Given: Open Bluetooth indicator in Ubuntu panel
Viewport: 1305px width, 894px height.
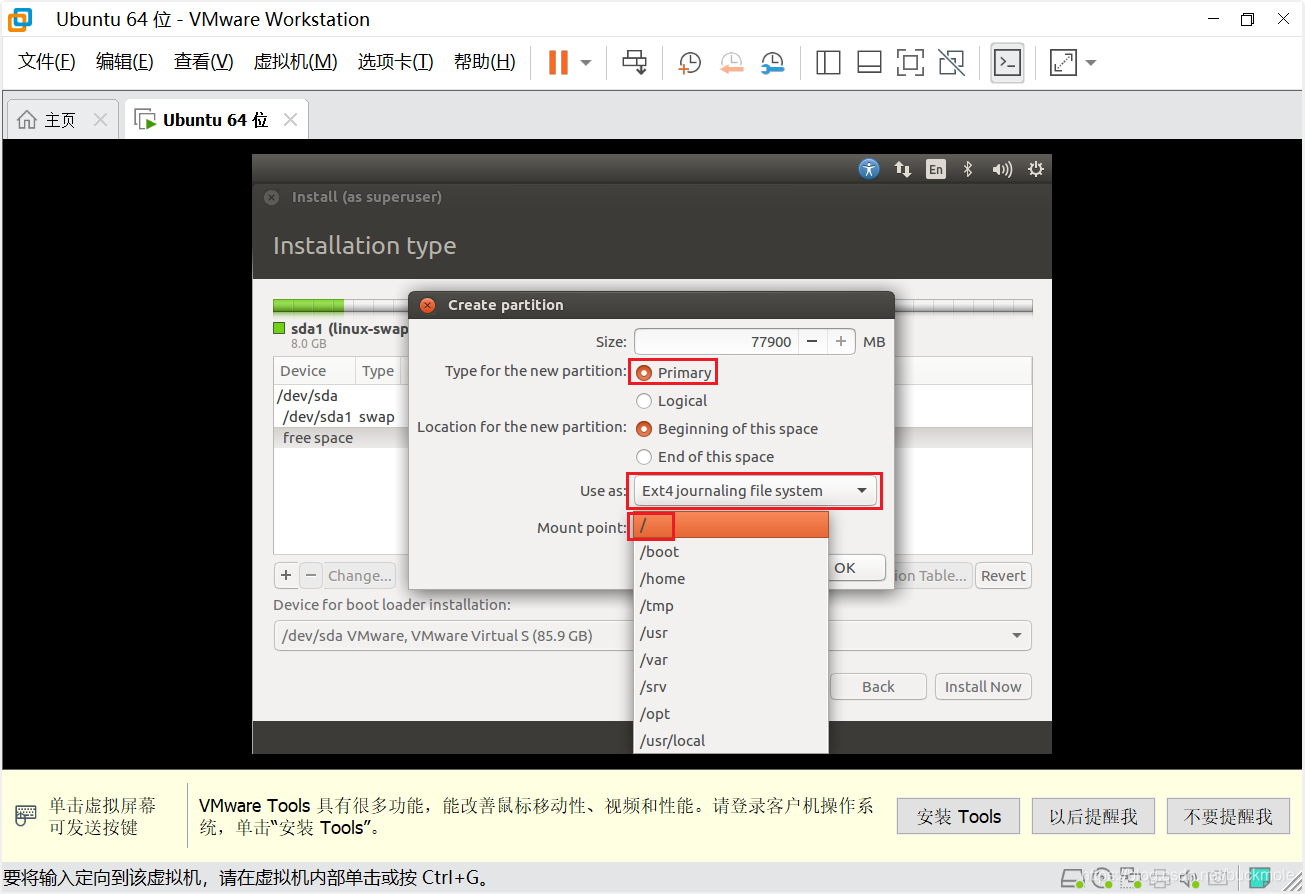Looking at the screenshot, I should 968,169.
